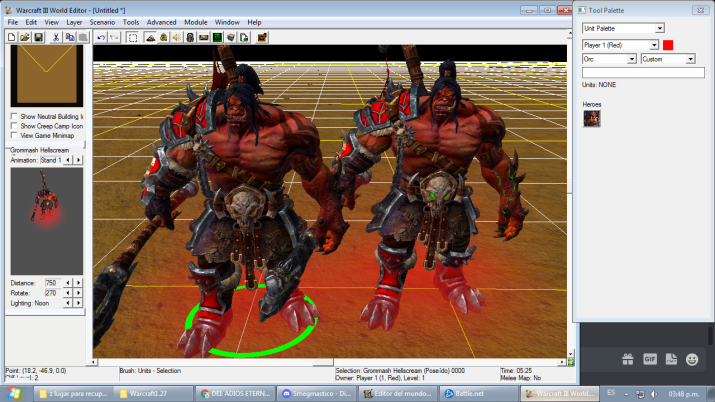
Task: Switch Lighting to previous with left arrow
Action: coord(68,303)
